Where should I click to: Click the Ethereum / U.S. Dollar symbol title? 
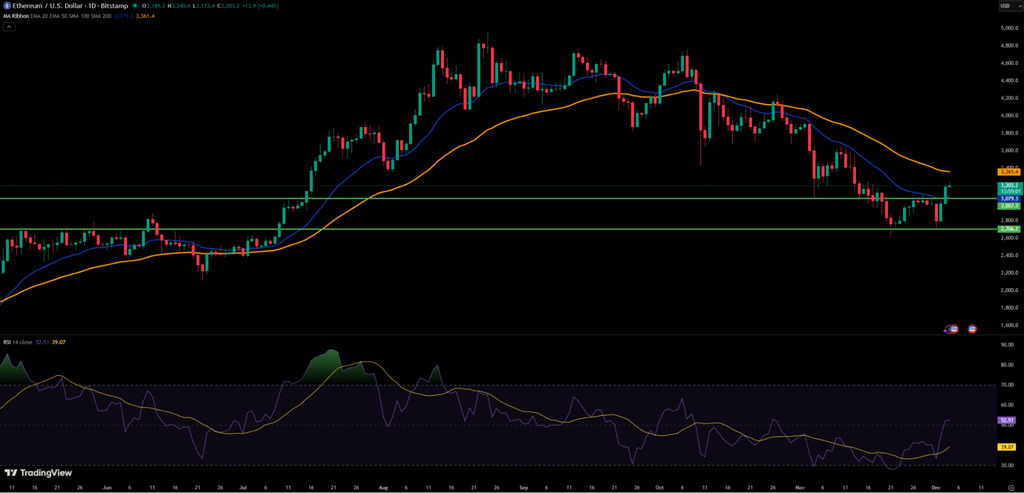(52, 6)
